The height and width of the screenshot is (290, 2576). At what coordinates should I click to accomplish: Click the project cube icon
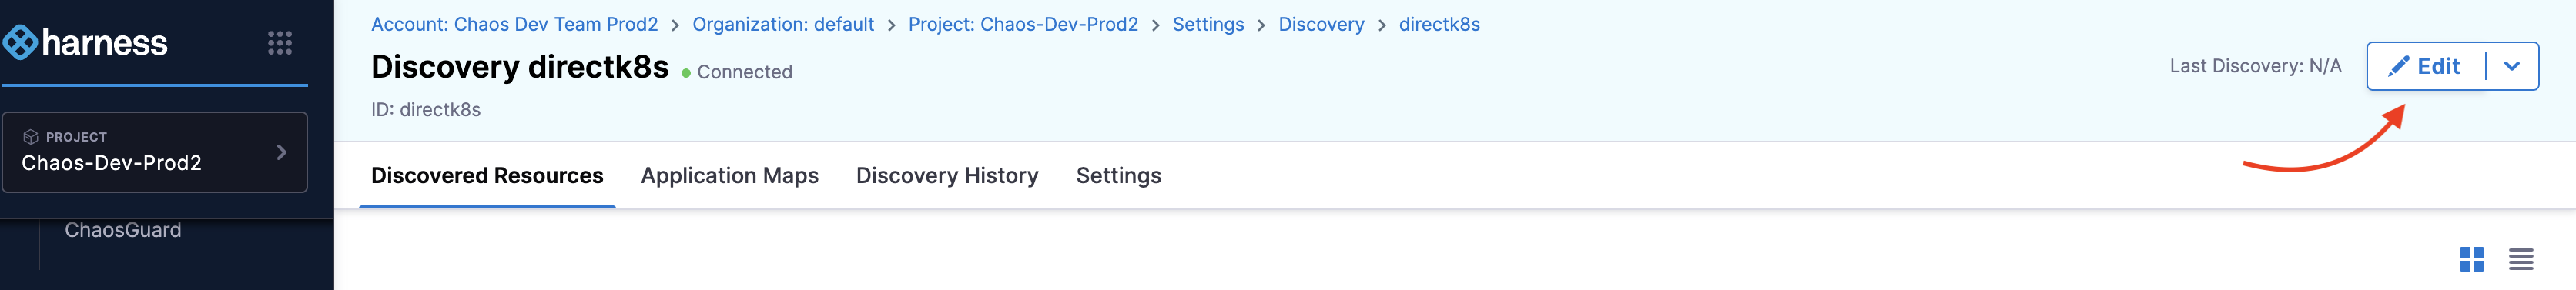point(31,137)
